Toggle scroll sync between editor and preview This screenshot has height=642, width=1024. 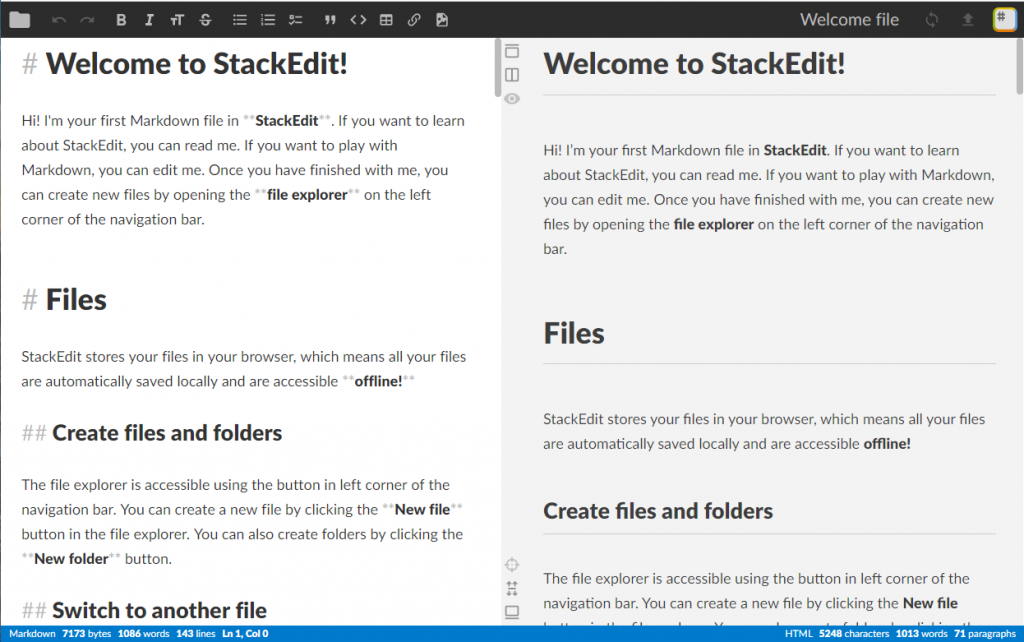(x=512, y=588)
